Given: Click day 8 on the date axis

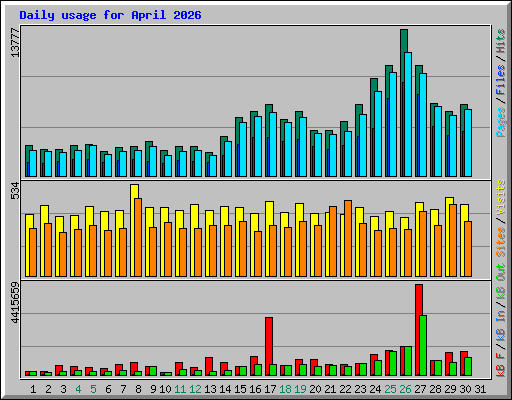Looking at the screenshot, I should point(138,389).
